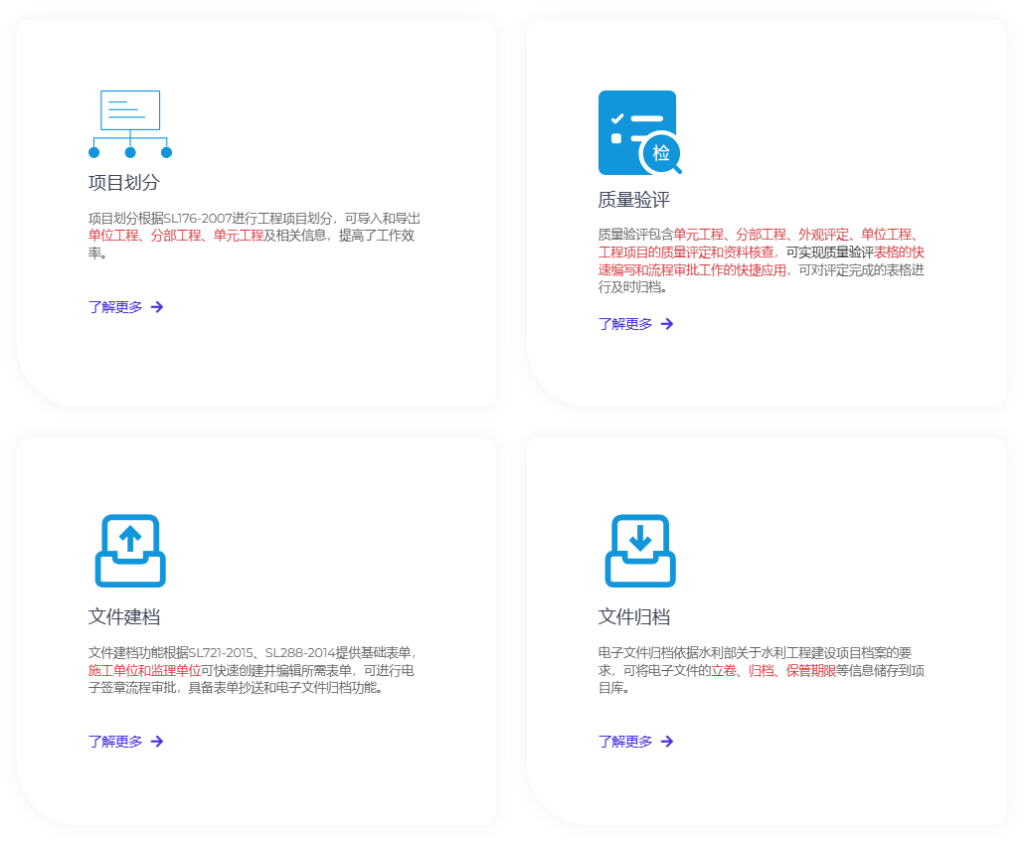Click the arrow icon in 项目划分 card

157,307
